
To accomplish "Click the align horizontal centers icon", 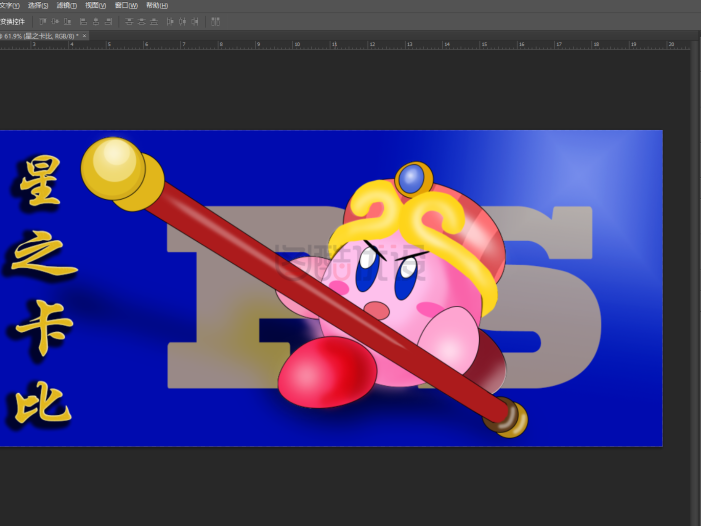I will (x=95, y=21).
